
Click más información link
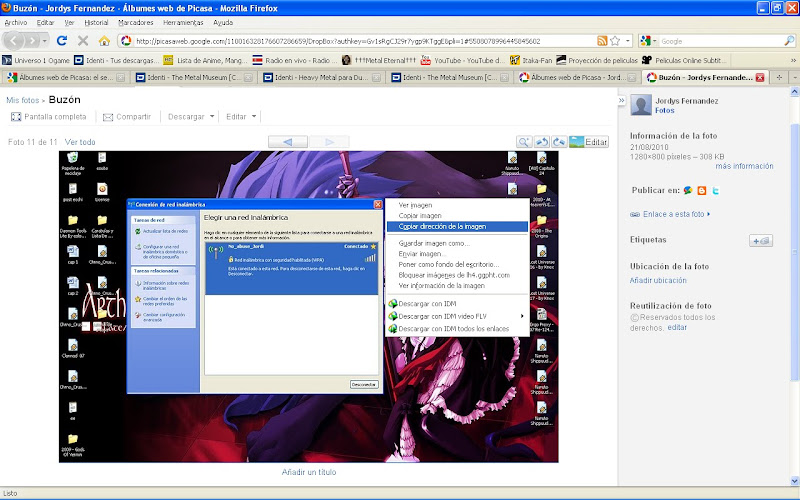(x=744, y=166)
